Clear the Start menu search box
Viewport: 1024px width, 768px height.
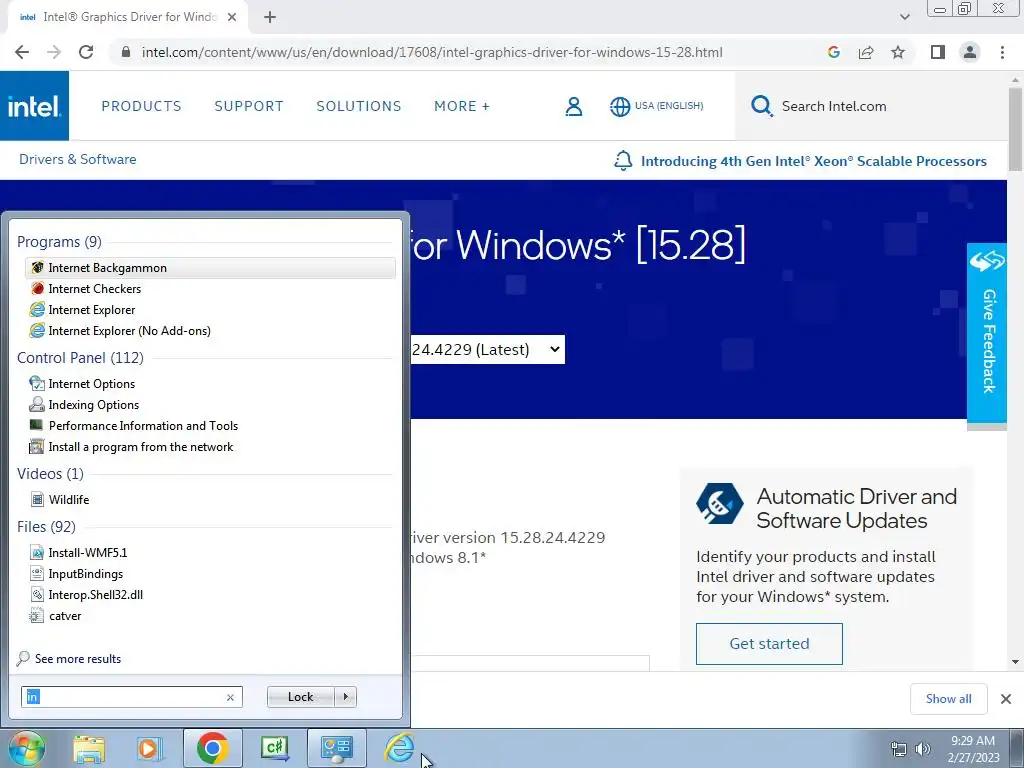coord(230,697)
